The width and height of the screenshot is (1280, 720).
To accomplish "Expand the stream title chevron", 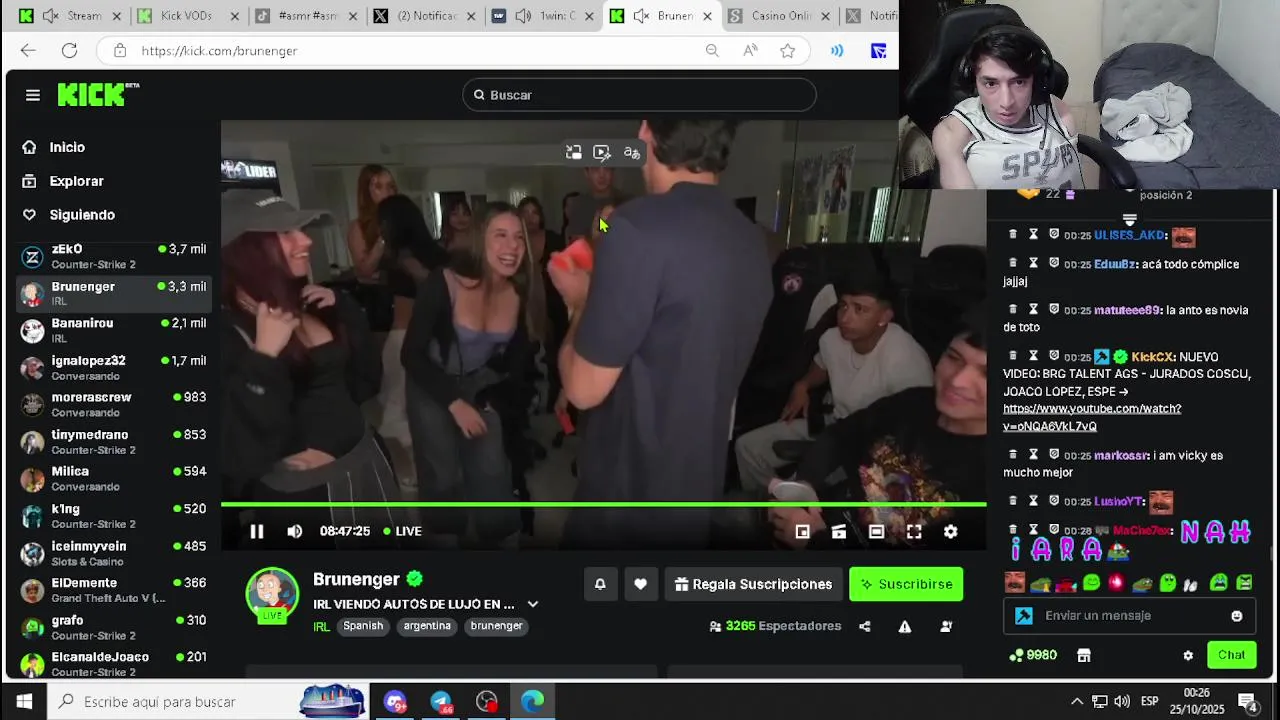I will (533, 604).
